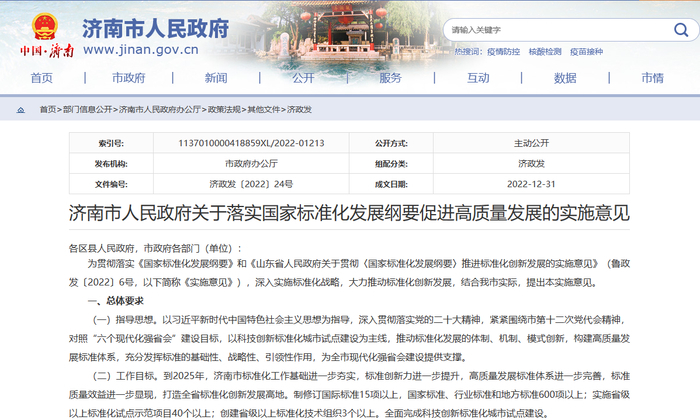Image resolution: width=700 pixels, height=420 pixels.
Task: Click the salutation line 各区县人民政府
Action: (x=155, y=249)
